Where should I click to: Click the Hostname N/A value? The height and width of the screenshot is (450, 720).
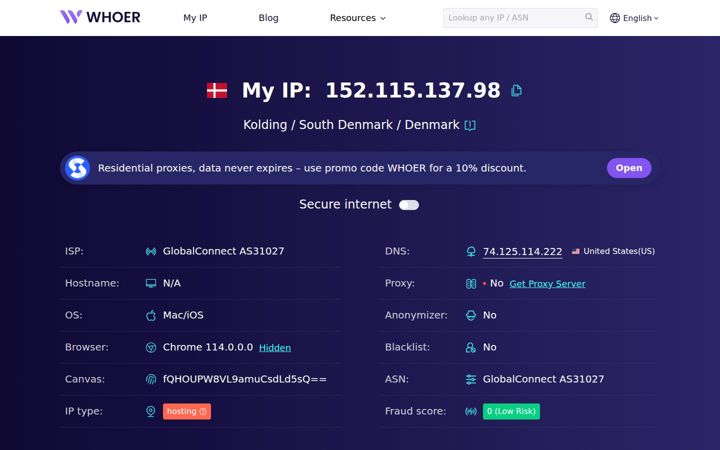coord(172,283)
